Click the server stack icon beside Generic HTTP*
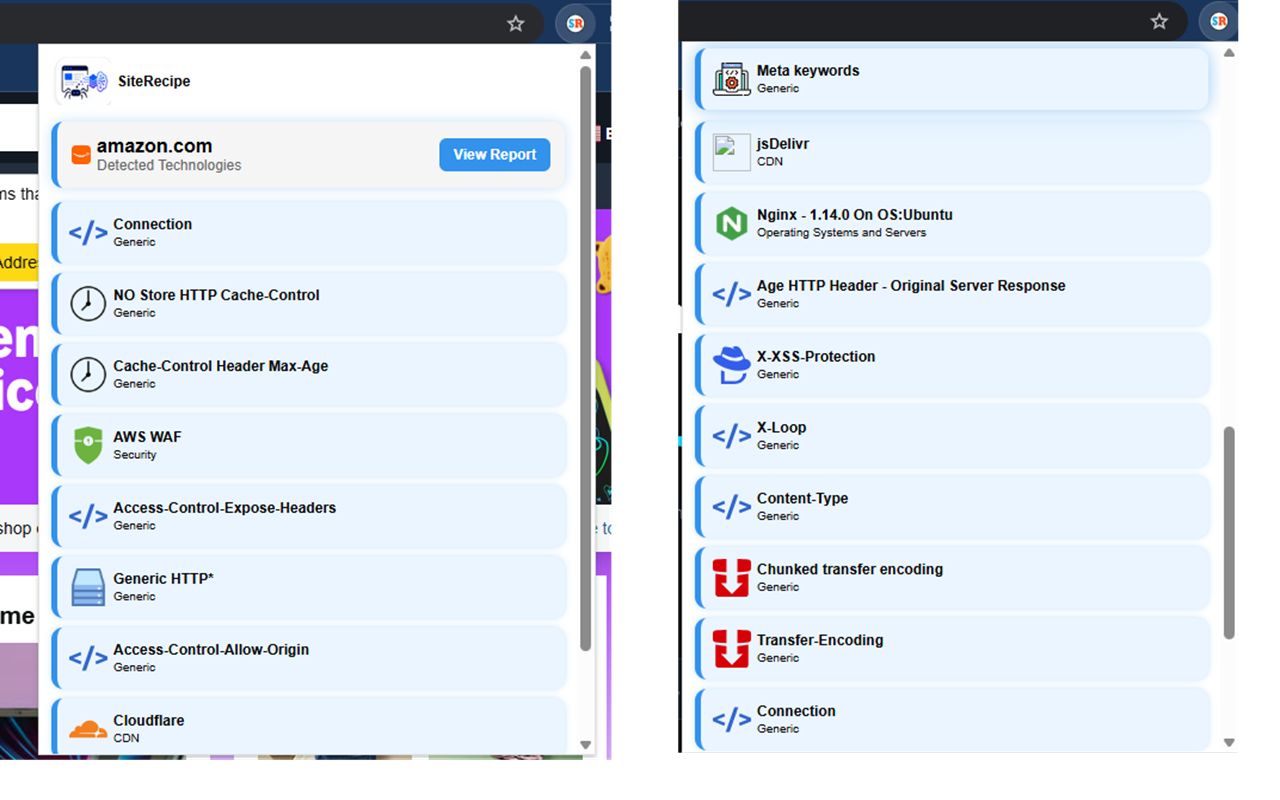1280x800 pixels. click(88, 587)
